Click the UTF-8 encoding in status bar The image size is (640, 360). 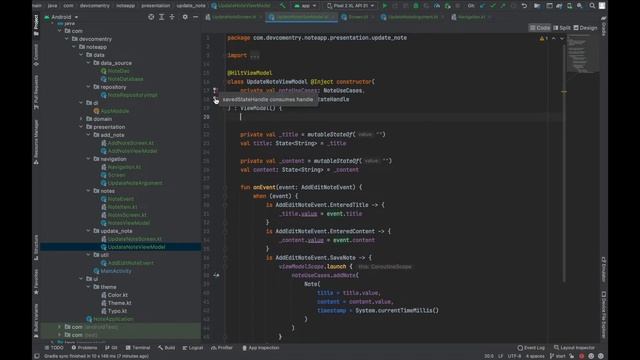[514, 356]
